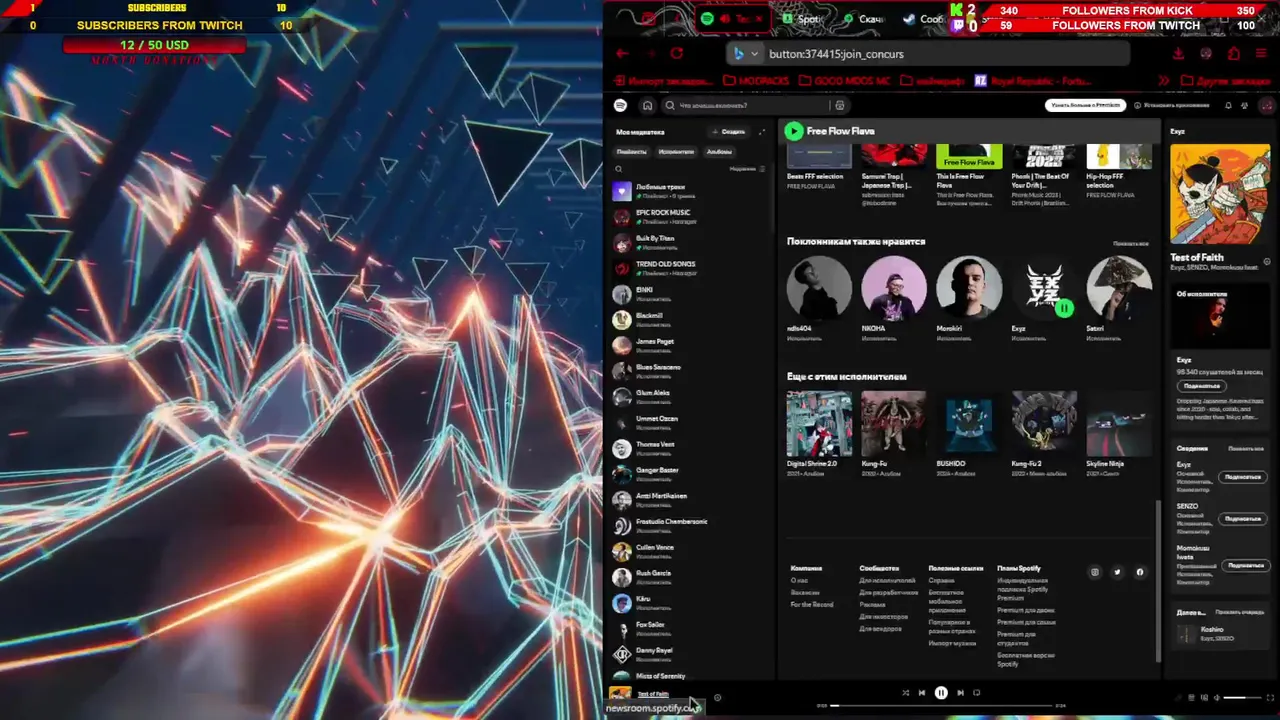Seek on the track progress bar
The width and height of the screenshot is (1280, 720).
pyautogui.click(x=941, y=705)
